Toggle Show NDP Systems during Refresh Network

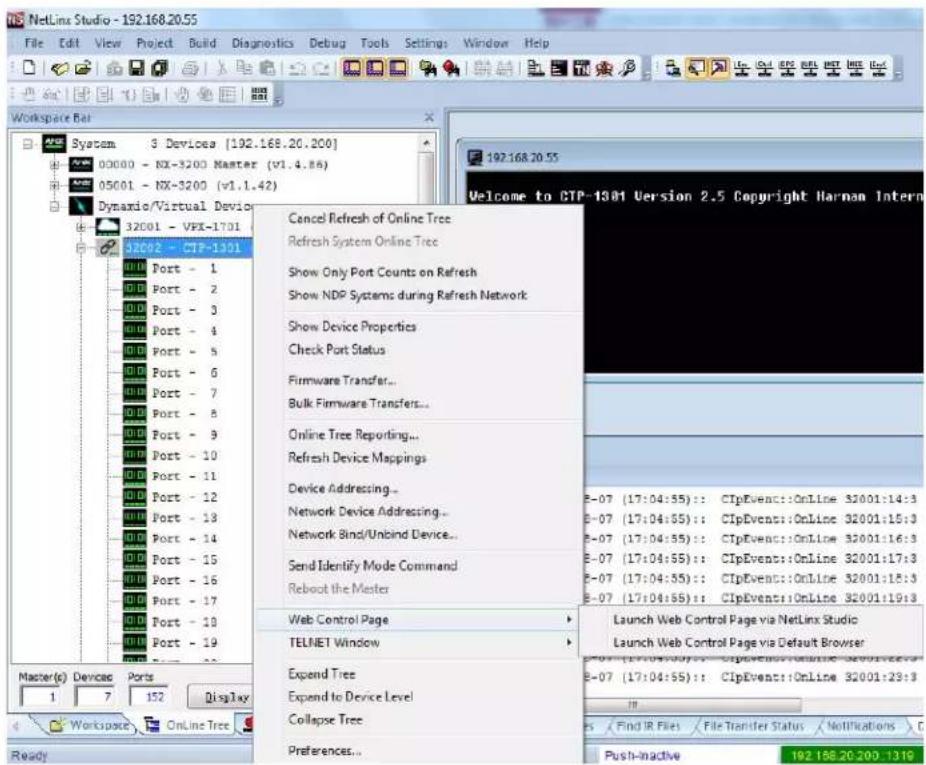(x=407, y=295)
